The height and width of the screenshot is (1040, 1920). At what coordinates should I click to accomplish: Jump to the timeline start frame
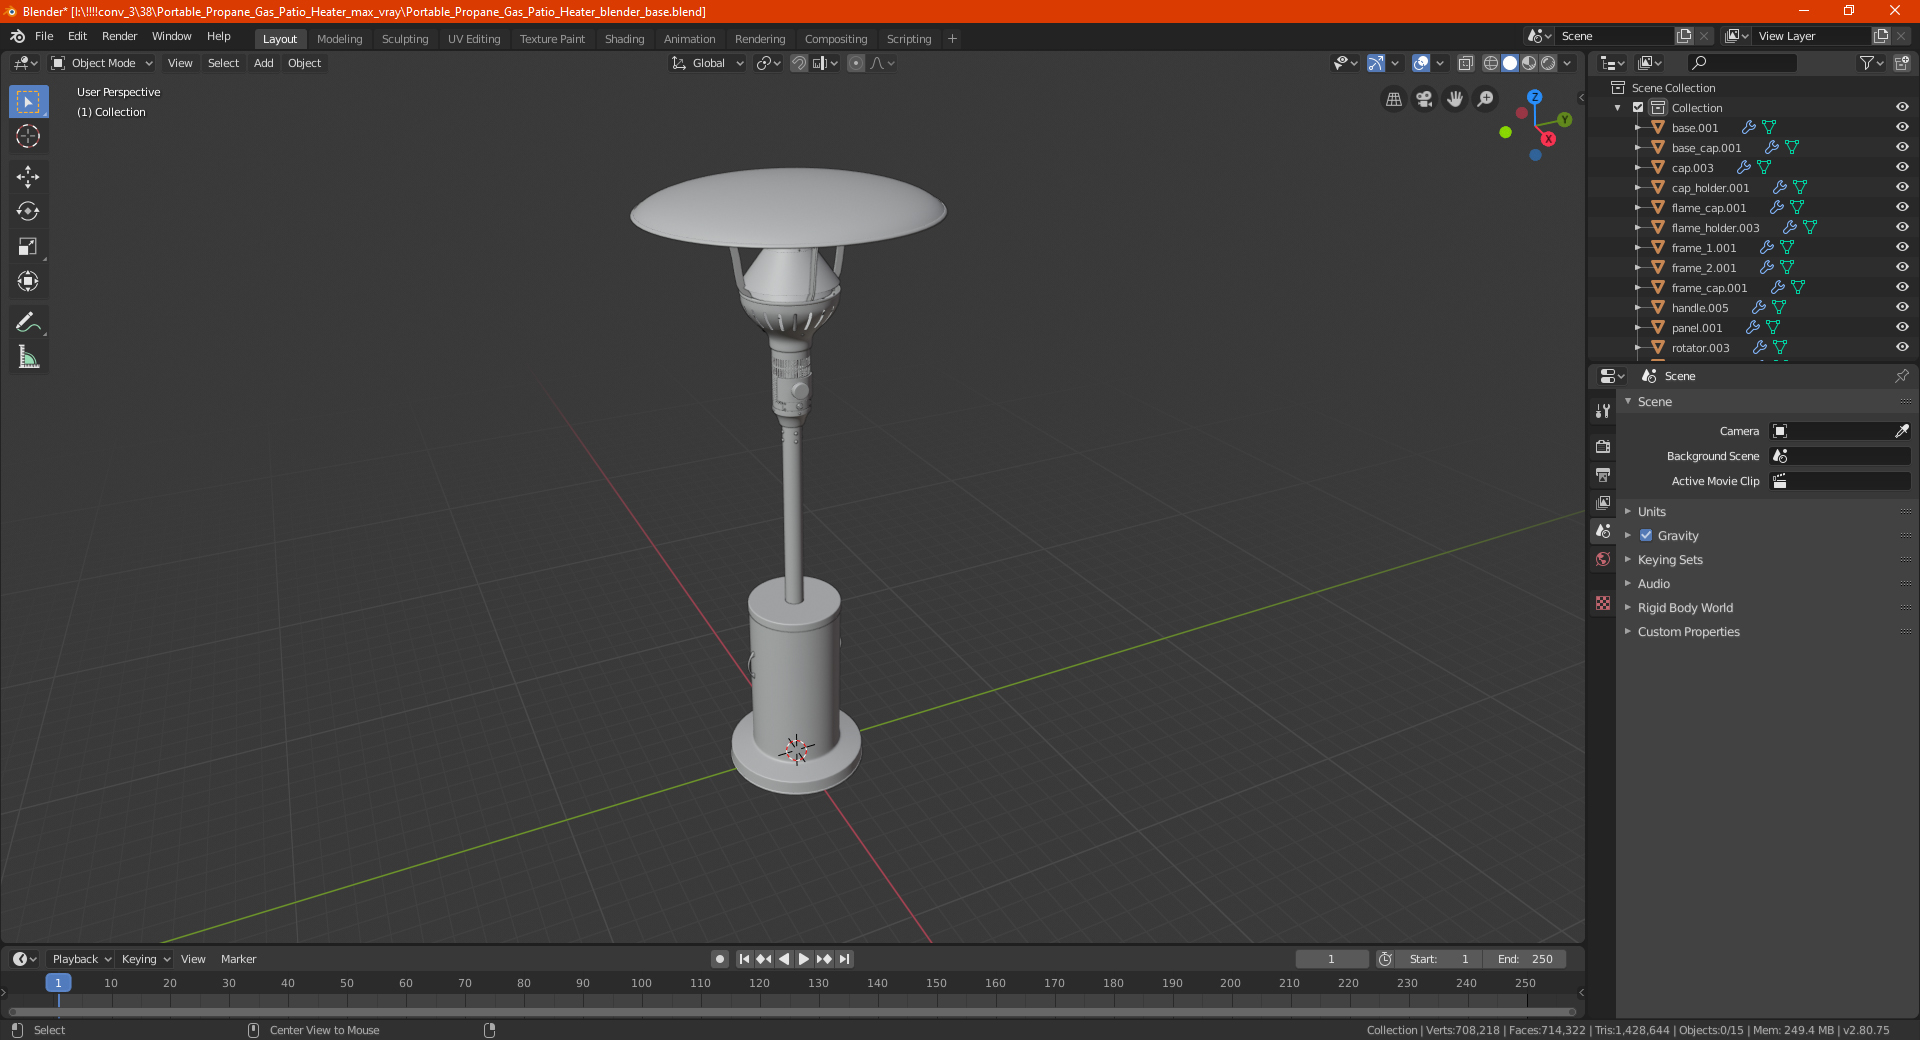744,959
